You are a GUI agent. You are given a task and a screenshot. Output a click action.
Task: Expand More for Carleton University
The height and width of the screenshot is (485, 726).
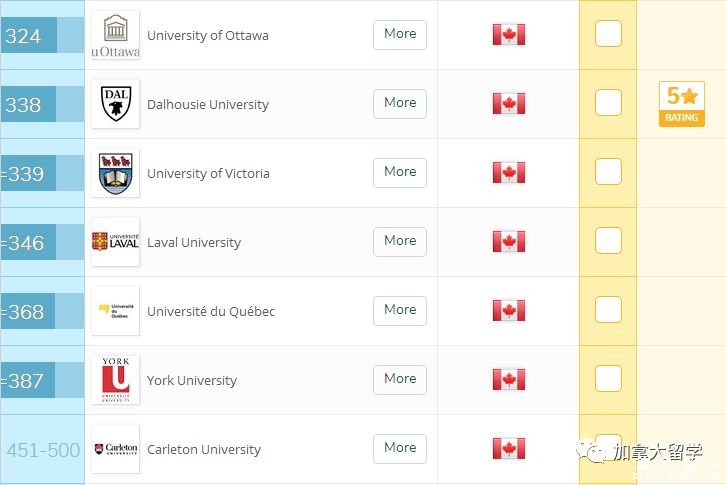tap(400, 449)
